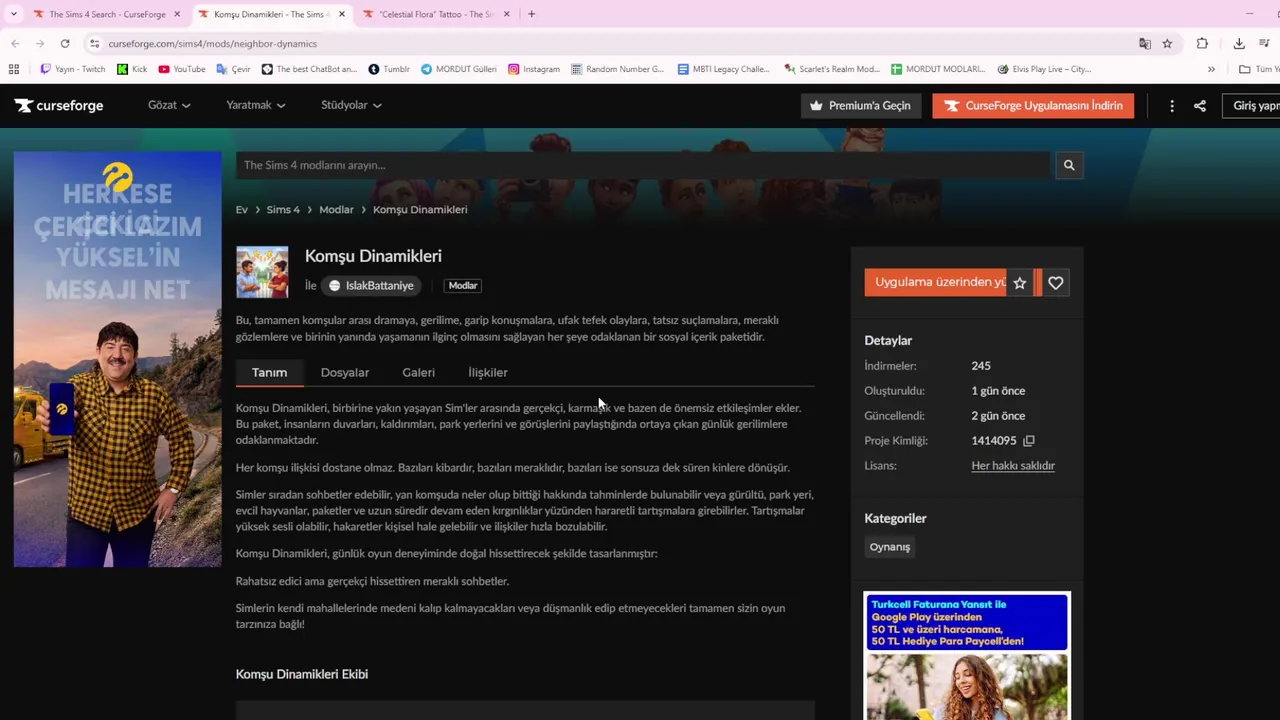Open the best ChatBot bookmark
The height and width of the screenshot is (720, 1280).
pos(309,69)
